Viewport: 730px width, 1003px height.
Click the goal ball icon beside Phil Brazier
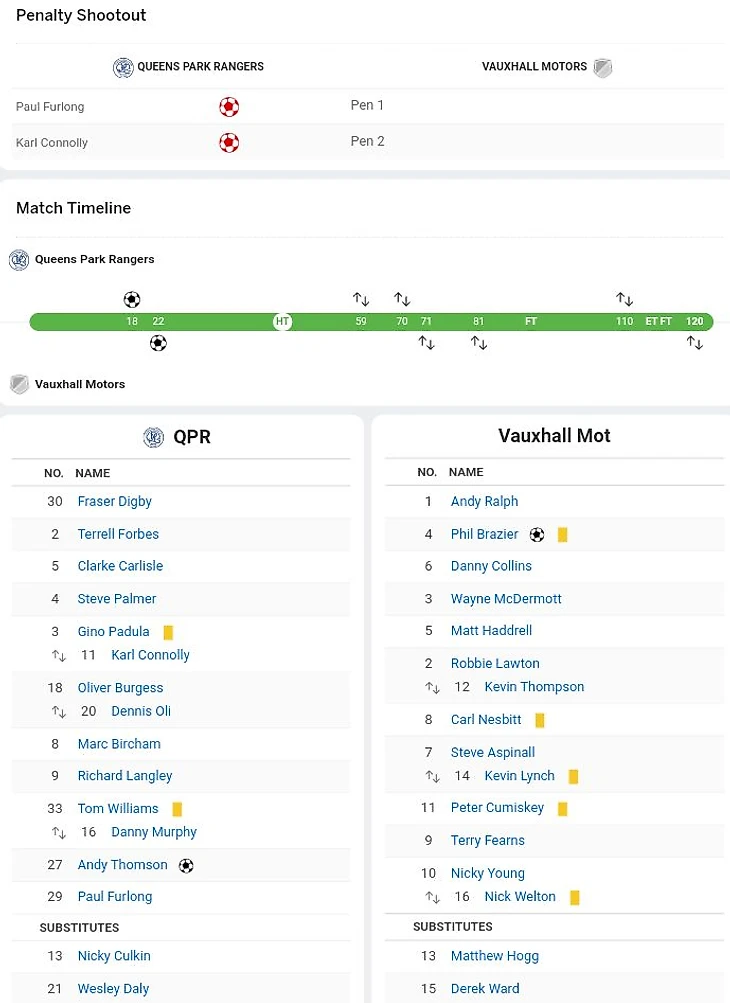[537, 535]
